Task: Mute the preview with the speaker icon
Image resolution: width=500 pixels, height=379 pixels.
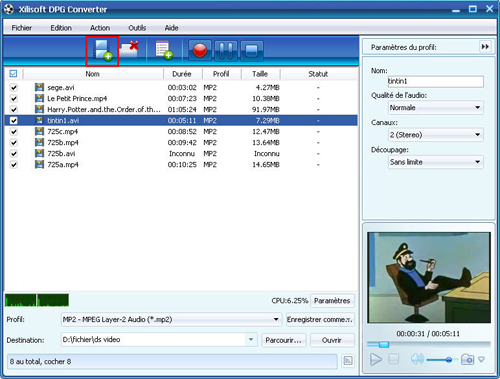Action: click(x=417, y=359)
